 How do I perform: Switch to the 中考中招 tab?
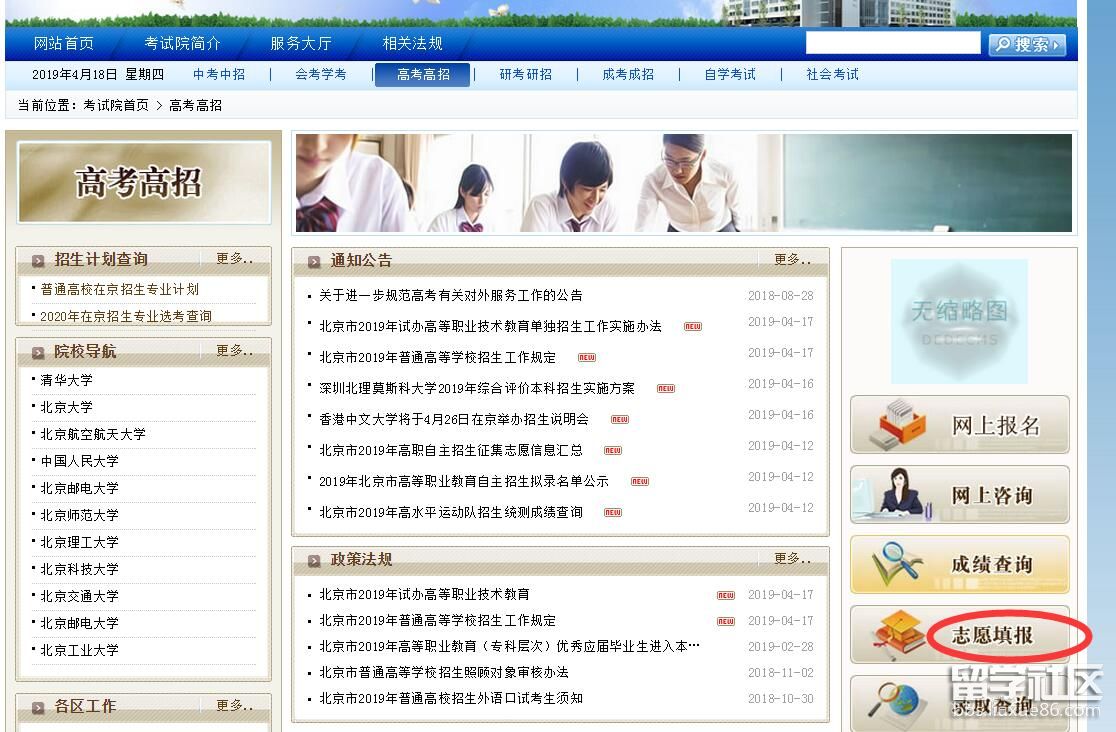pyautogui.click(x=219, y=75)
